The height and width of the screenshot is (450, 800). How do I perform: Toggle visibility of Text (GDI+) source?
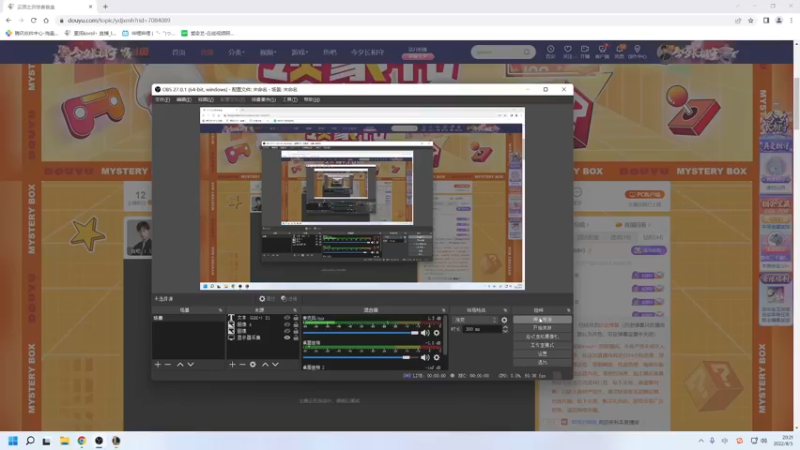pyautogui.click(x=287, y=318)
